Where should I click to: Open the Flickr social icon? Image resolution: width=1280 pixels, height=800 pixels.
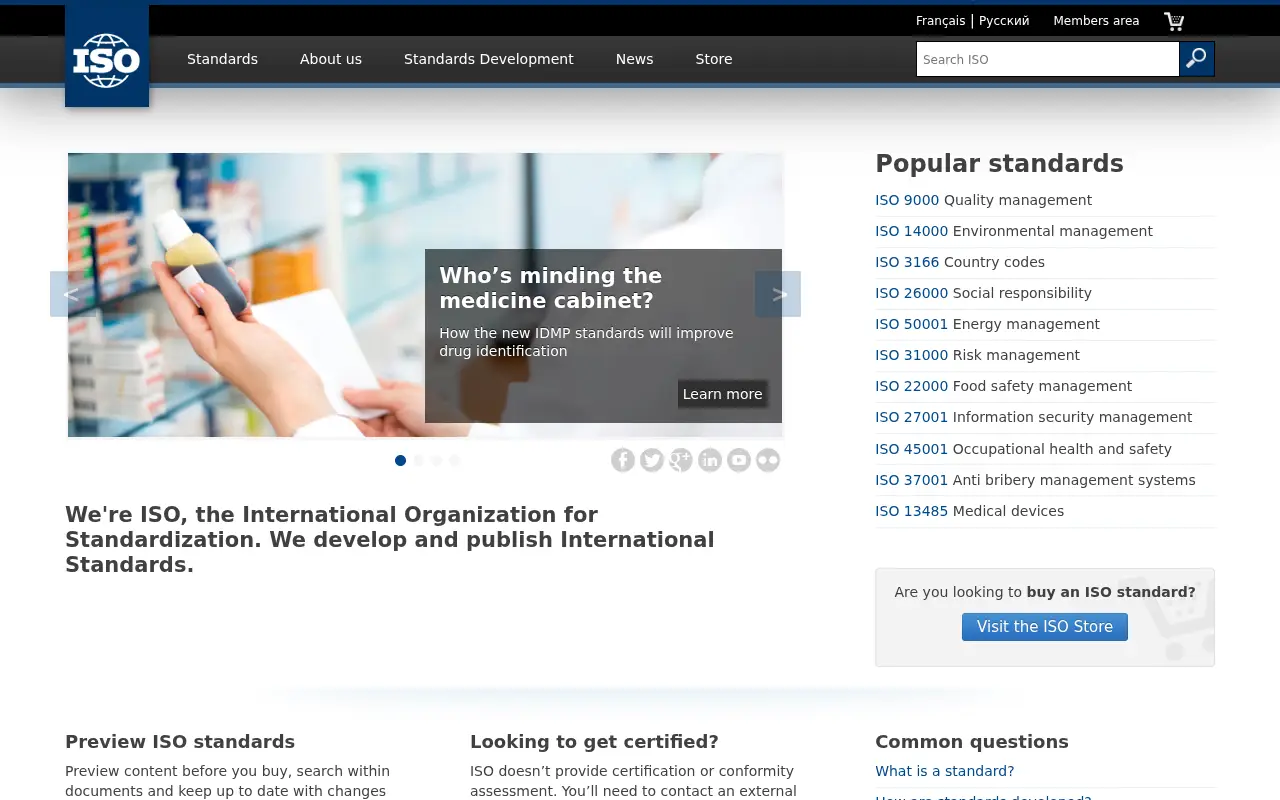point(768,460)
